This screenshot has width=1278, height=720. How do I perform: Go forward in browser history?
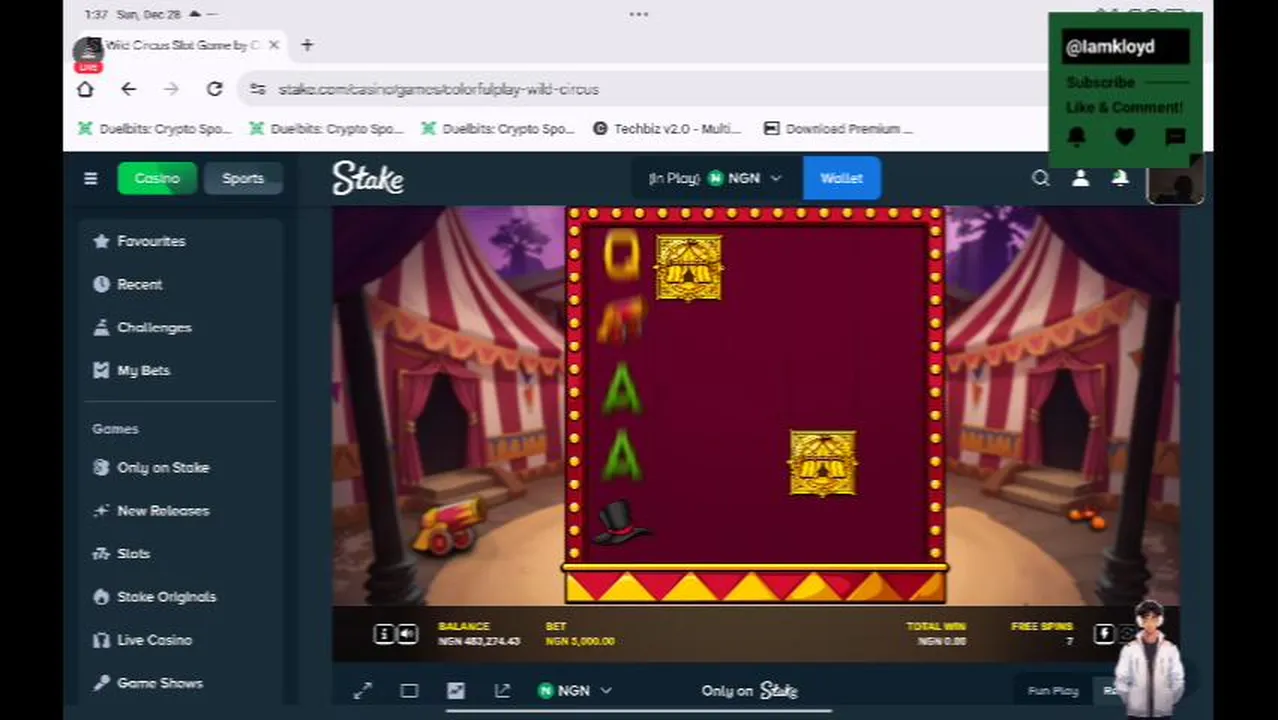coord(171,89)
